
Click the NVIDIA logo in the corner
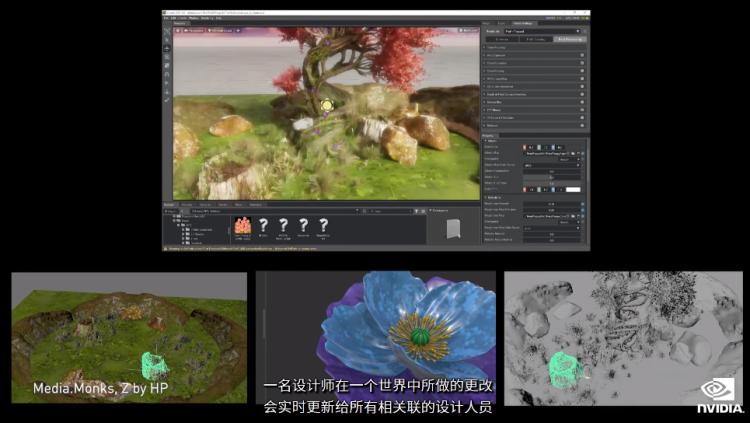pyautogui.click(x=716, y=392)
